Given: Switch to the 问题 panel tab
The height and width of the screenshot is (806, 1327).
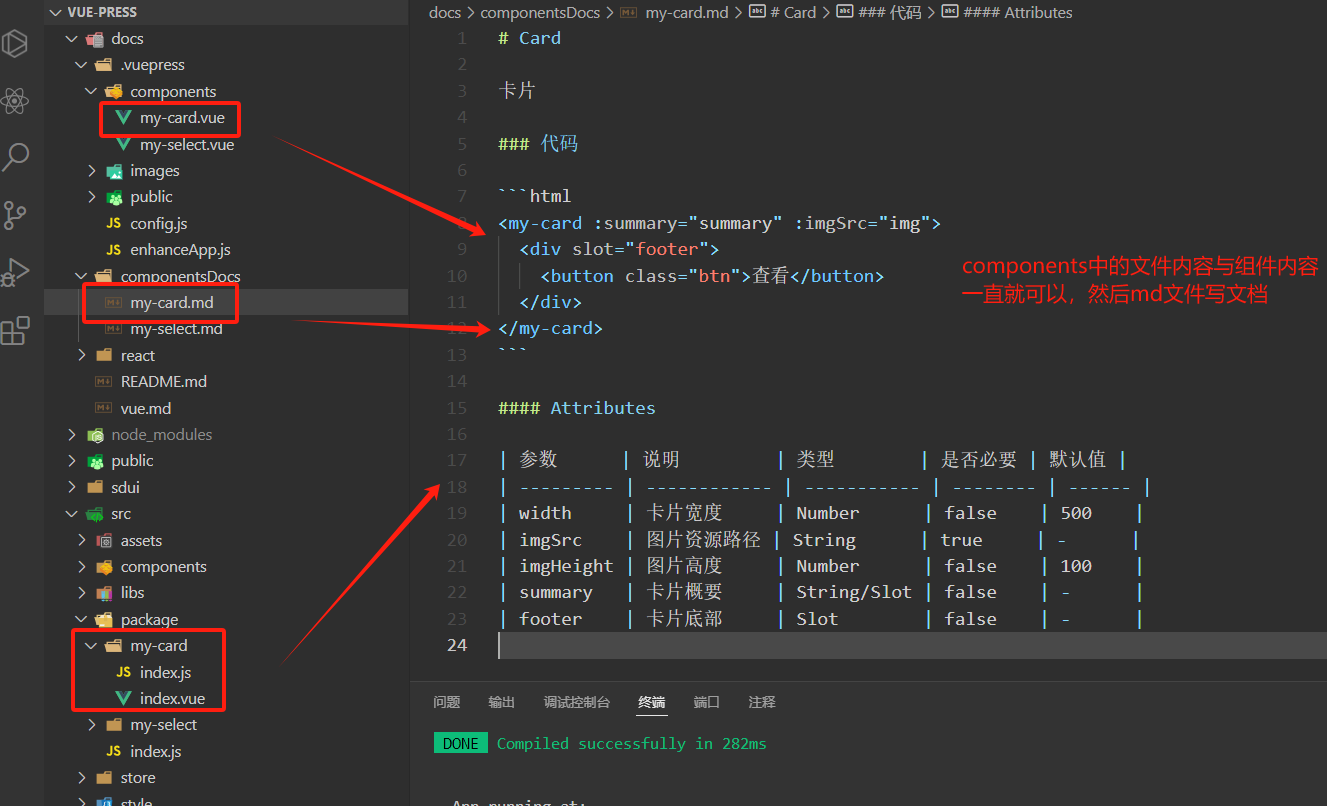Looking at the screenshot, I should tap(447, 702).
